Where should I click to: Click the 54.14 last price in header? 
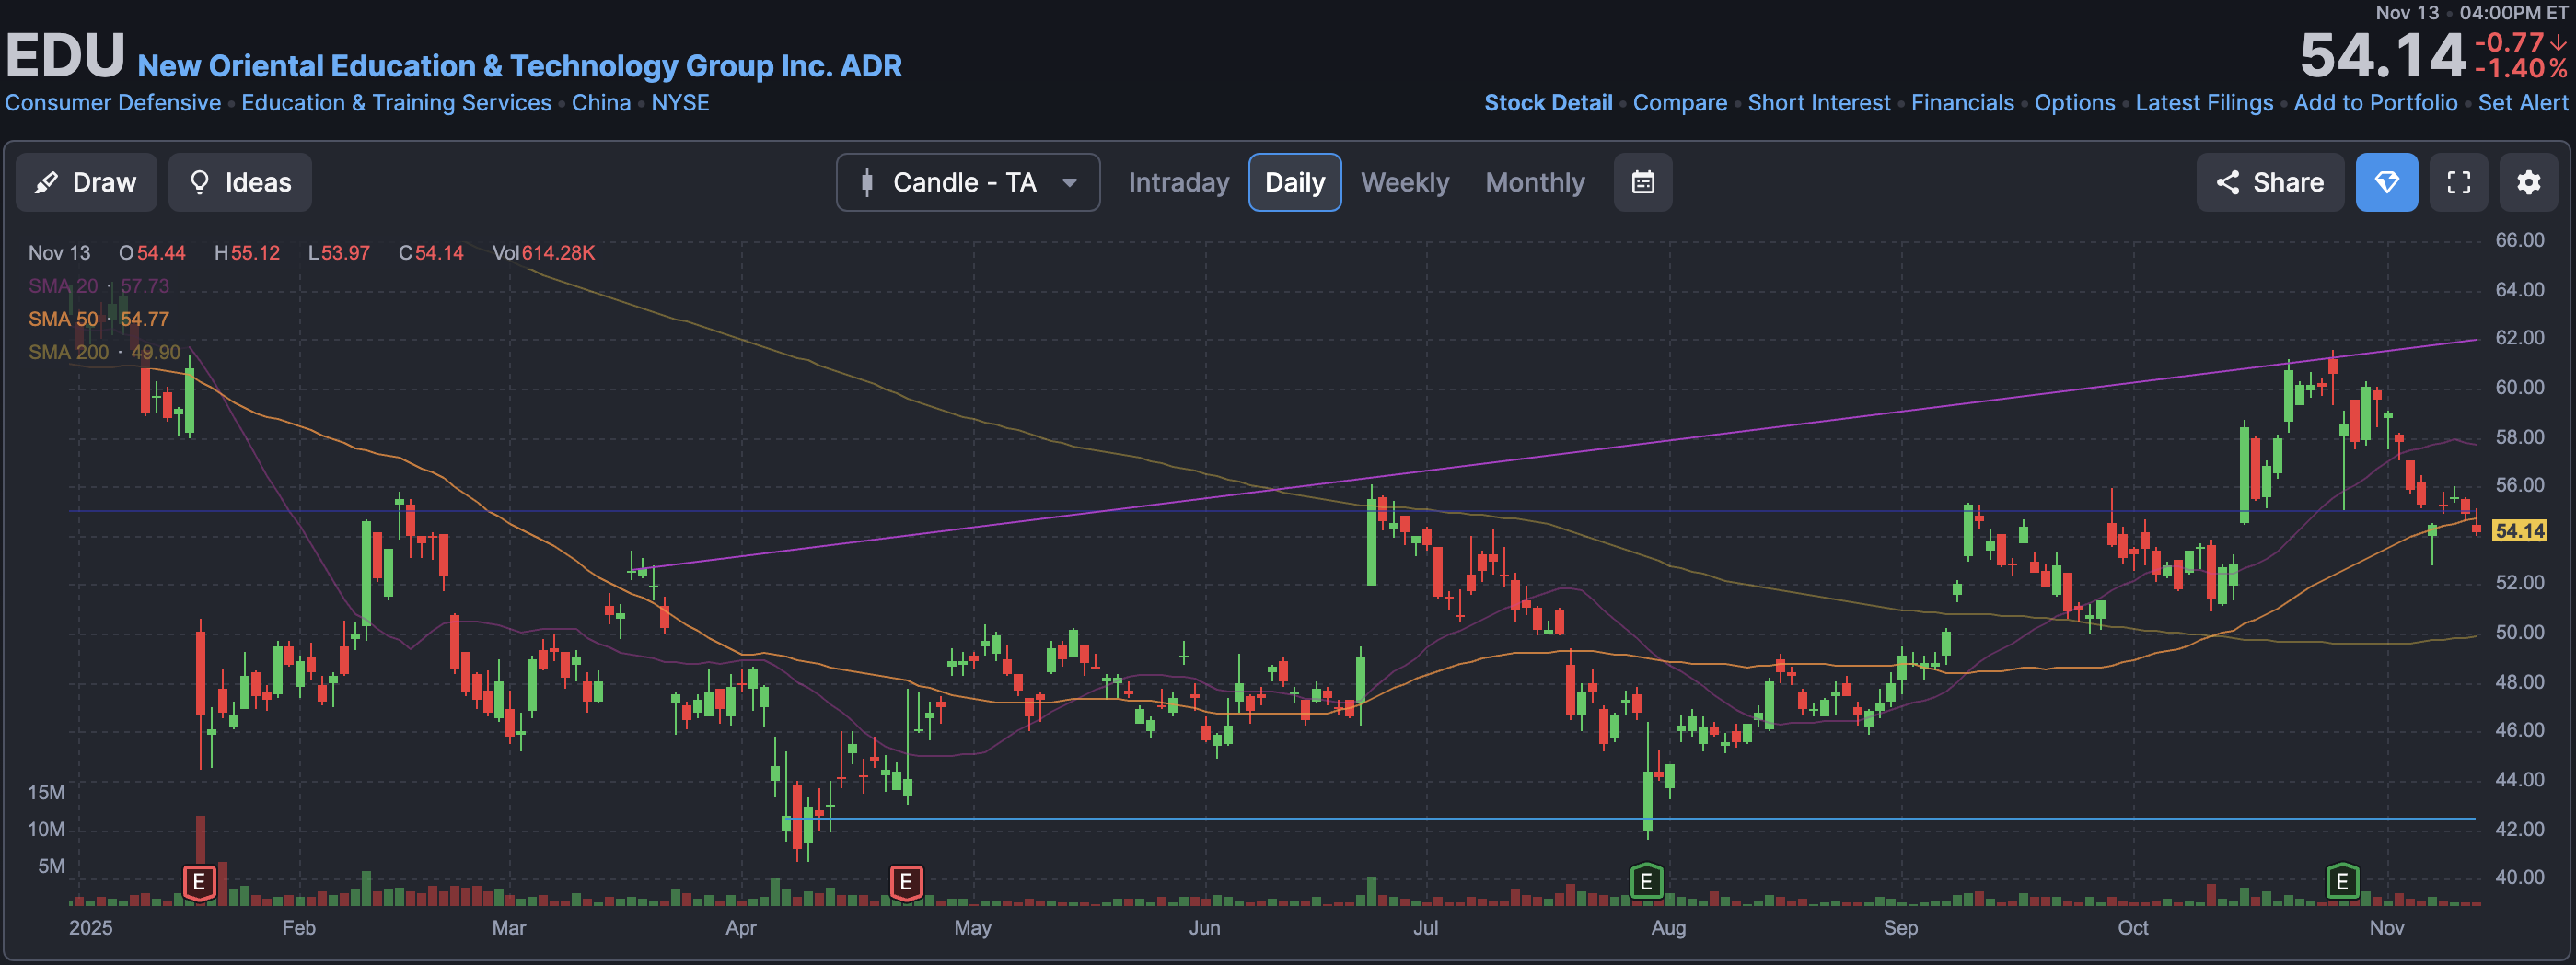click(2383, 56)
